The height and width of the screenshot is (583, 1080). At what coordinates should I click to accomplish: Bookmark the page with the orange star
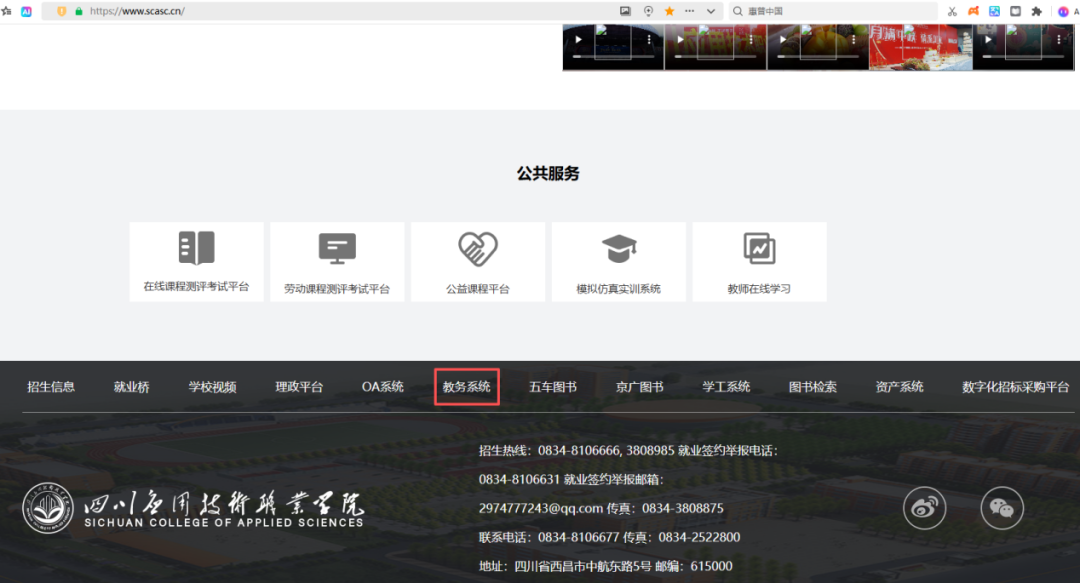669,11
